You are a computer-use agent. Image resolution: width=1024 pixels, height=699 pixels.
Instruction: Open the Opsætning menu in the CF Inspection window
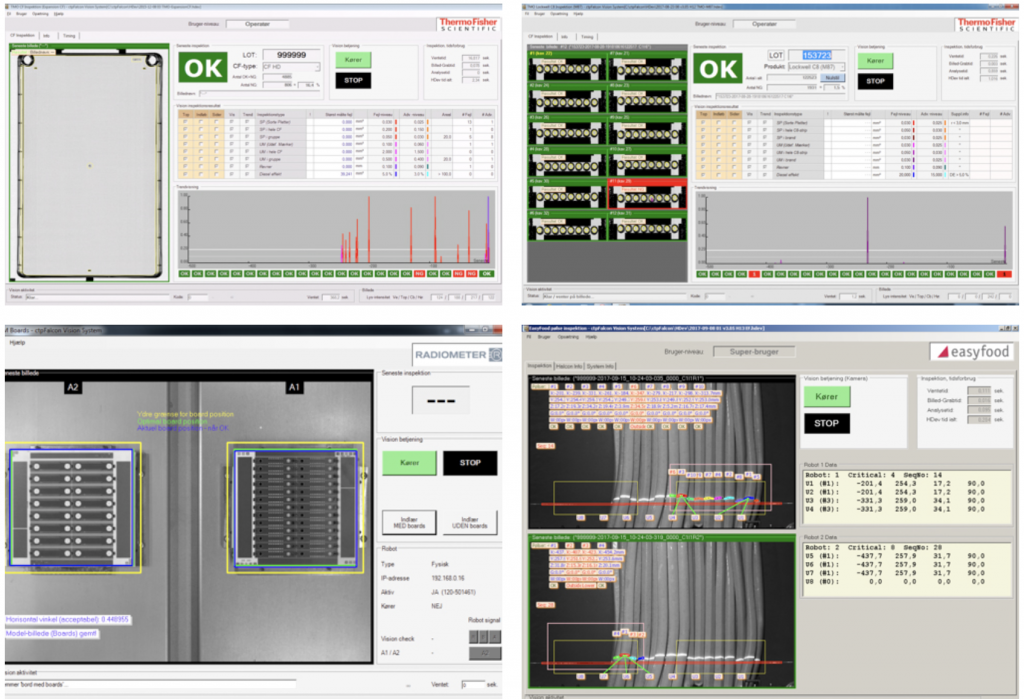click(x=40, y=13)
